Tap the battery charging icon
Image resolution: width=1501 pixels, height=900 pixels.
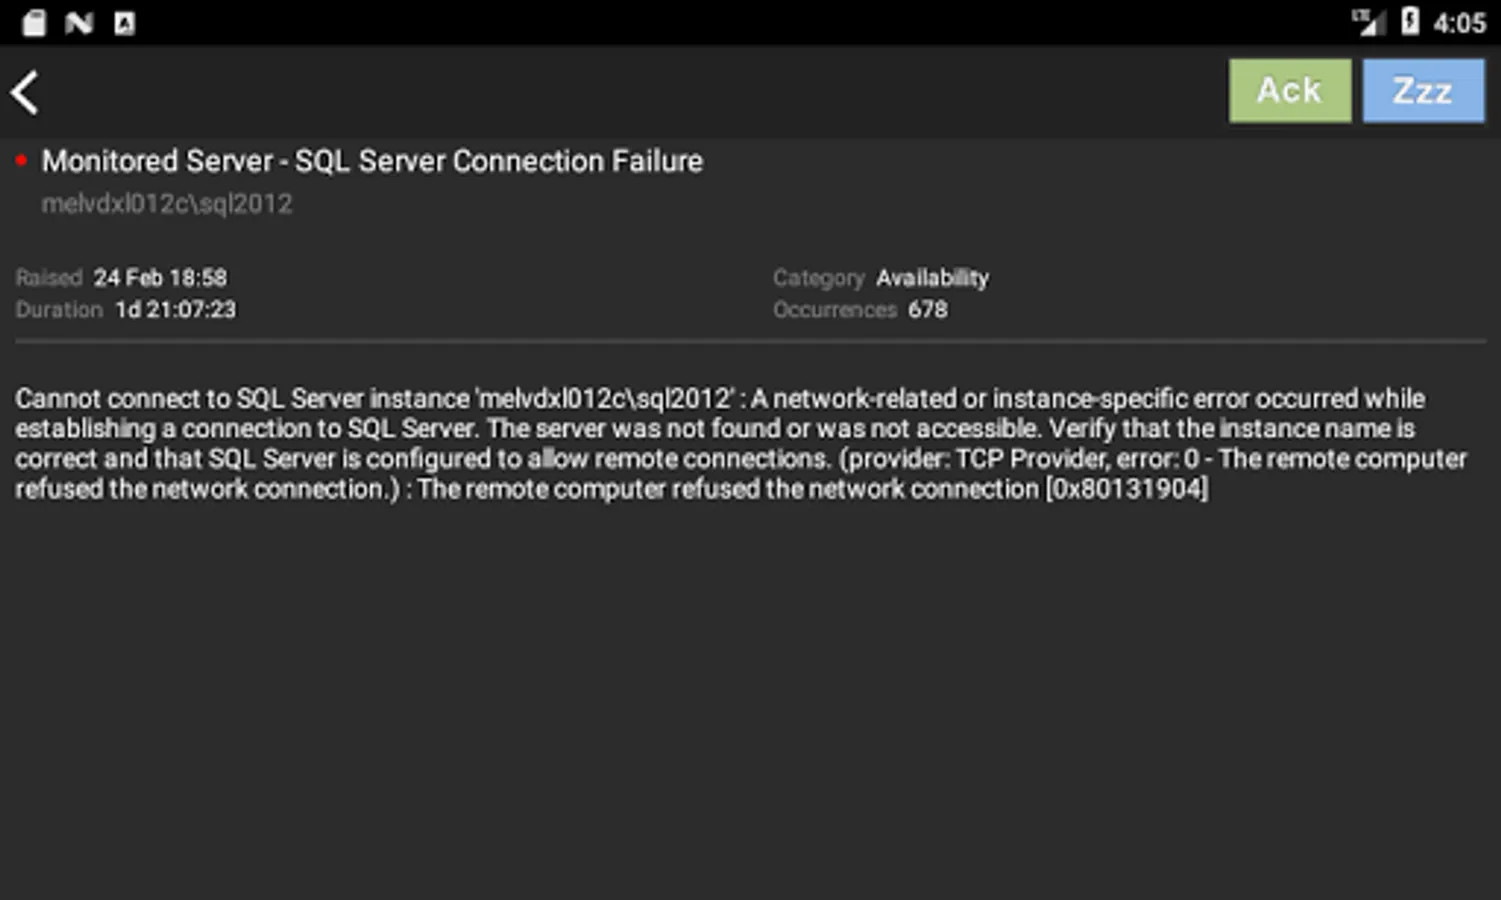tap(1410, 21)
